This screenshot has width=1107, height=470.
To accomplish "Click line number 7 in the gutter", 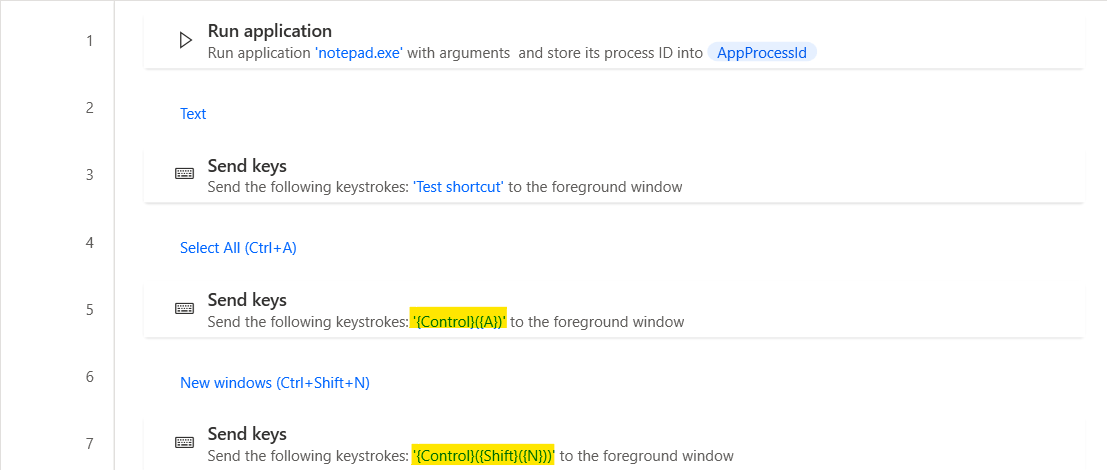I will click(x=89, y=443).
